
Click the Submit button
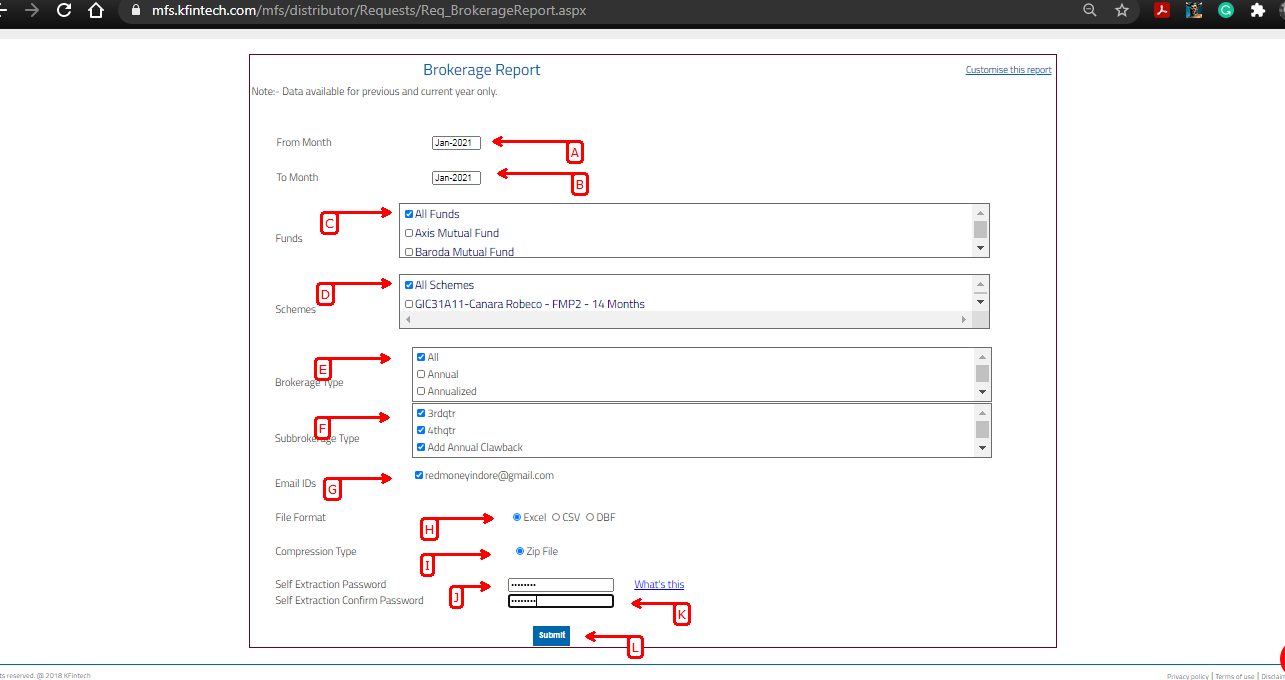(x=551, y=635)
